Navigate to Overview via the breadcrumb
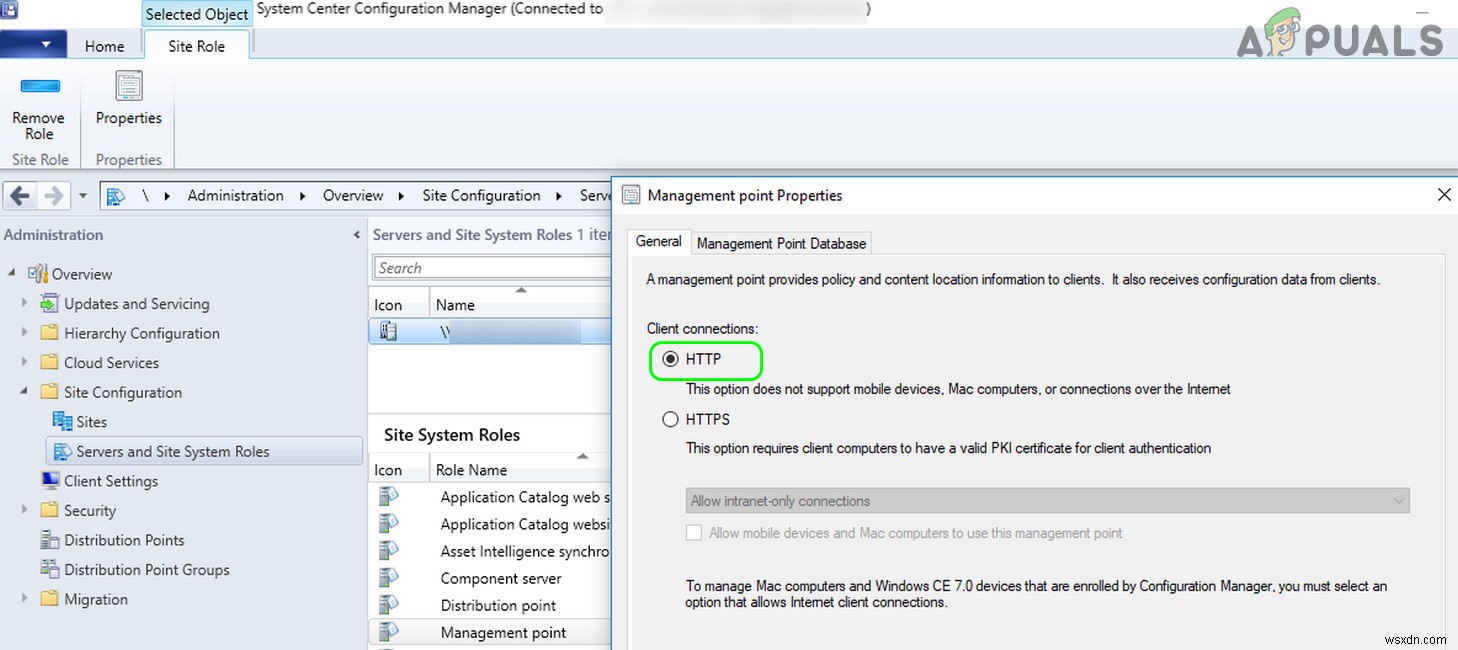Image resolution: width=1458 pixels, height=650 pixels. (353, 195)
